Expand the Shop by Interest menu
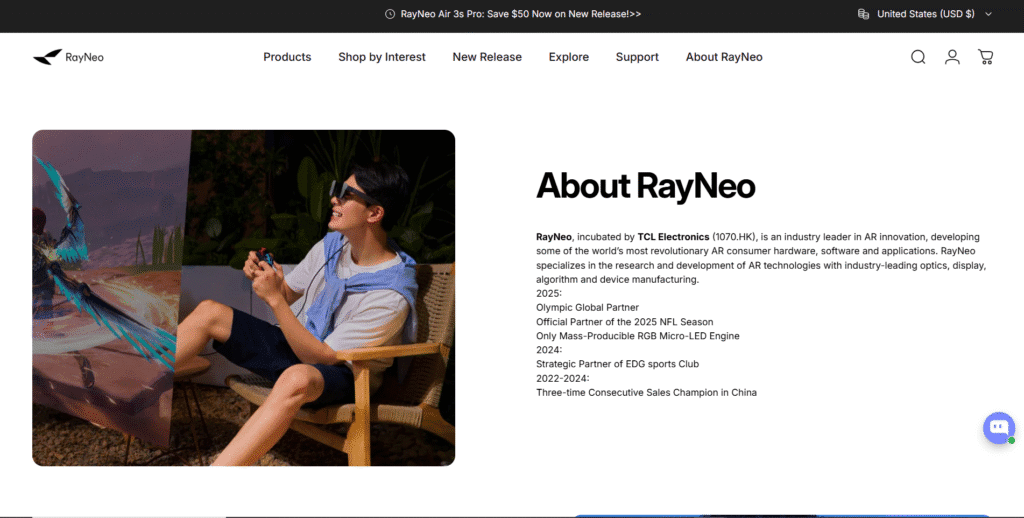This screenshot has height=518, width=1024. point(381,57)
